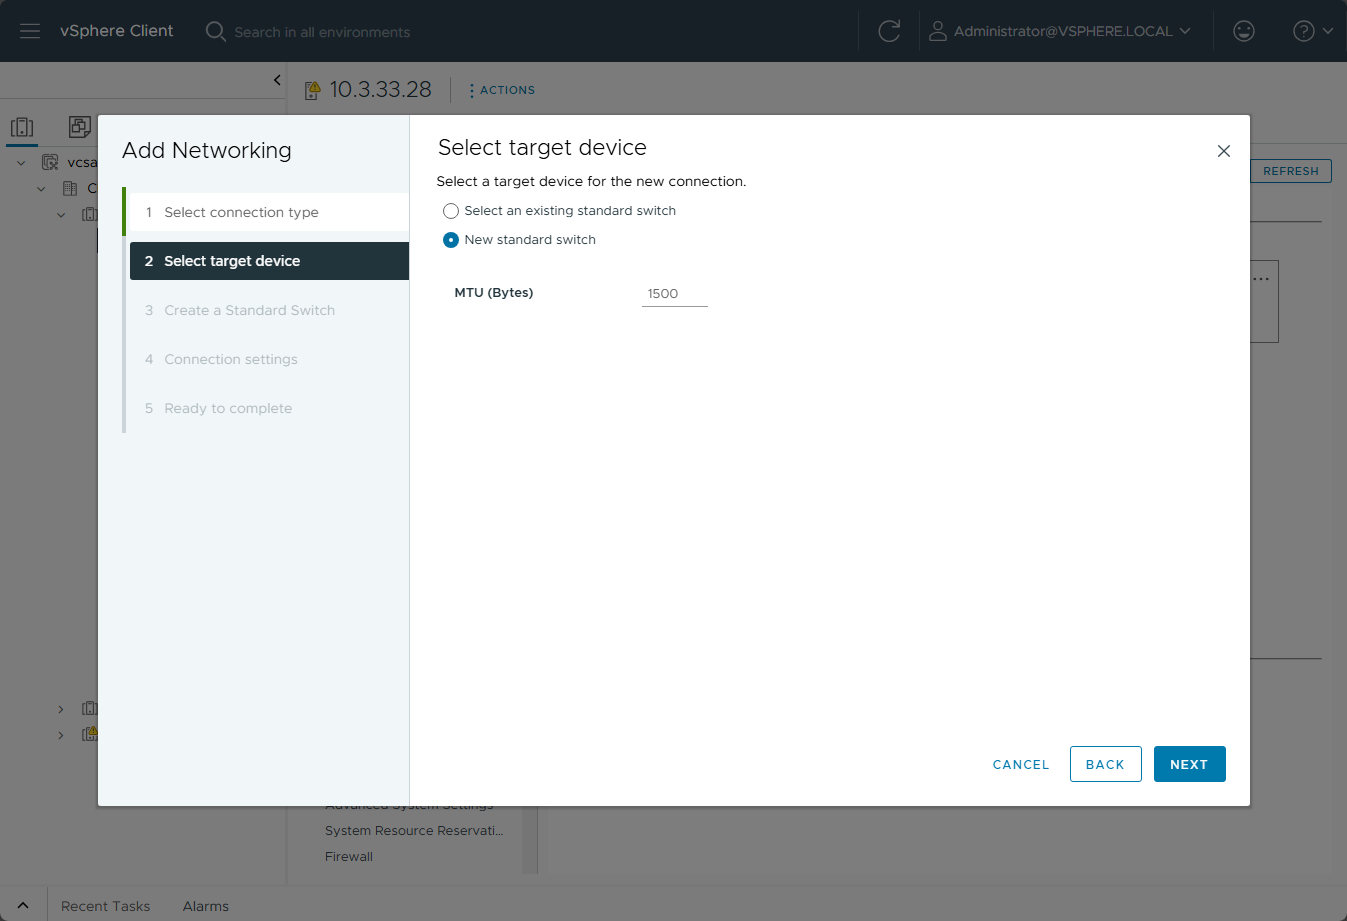Open the help question mark menu

point(1312,31)
